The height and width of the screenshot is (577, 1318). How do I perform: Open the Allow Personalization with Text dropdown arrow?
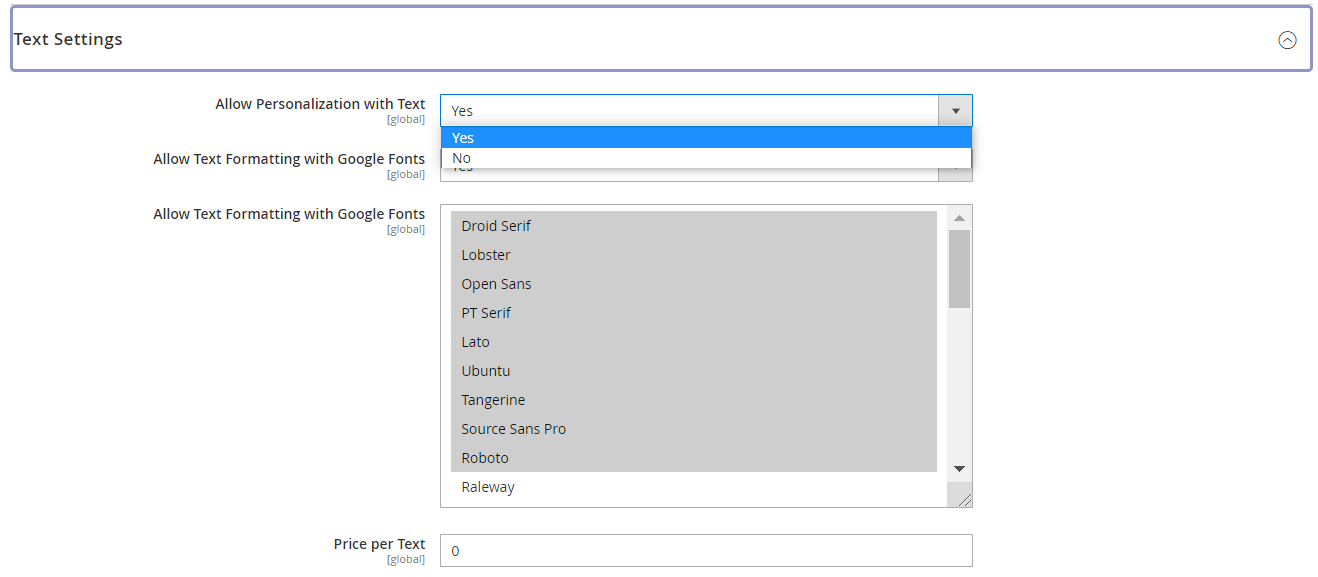pos(955,111)
